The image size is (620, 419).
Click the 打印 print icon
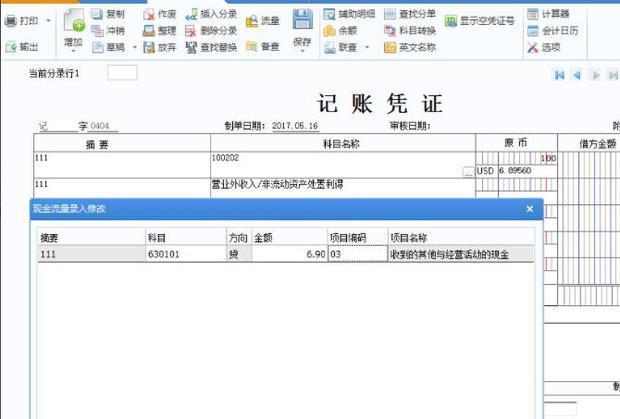pos(11,21)
